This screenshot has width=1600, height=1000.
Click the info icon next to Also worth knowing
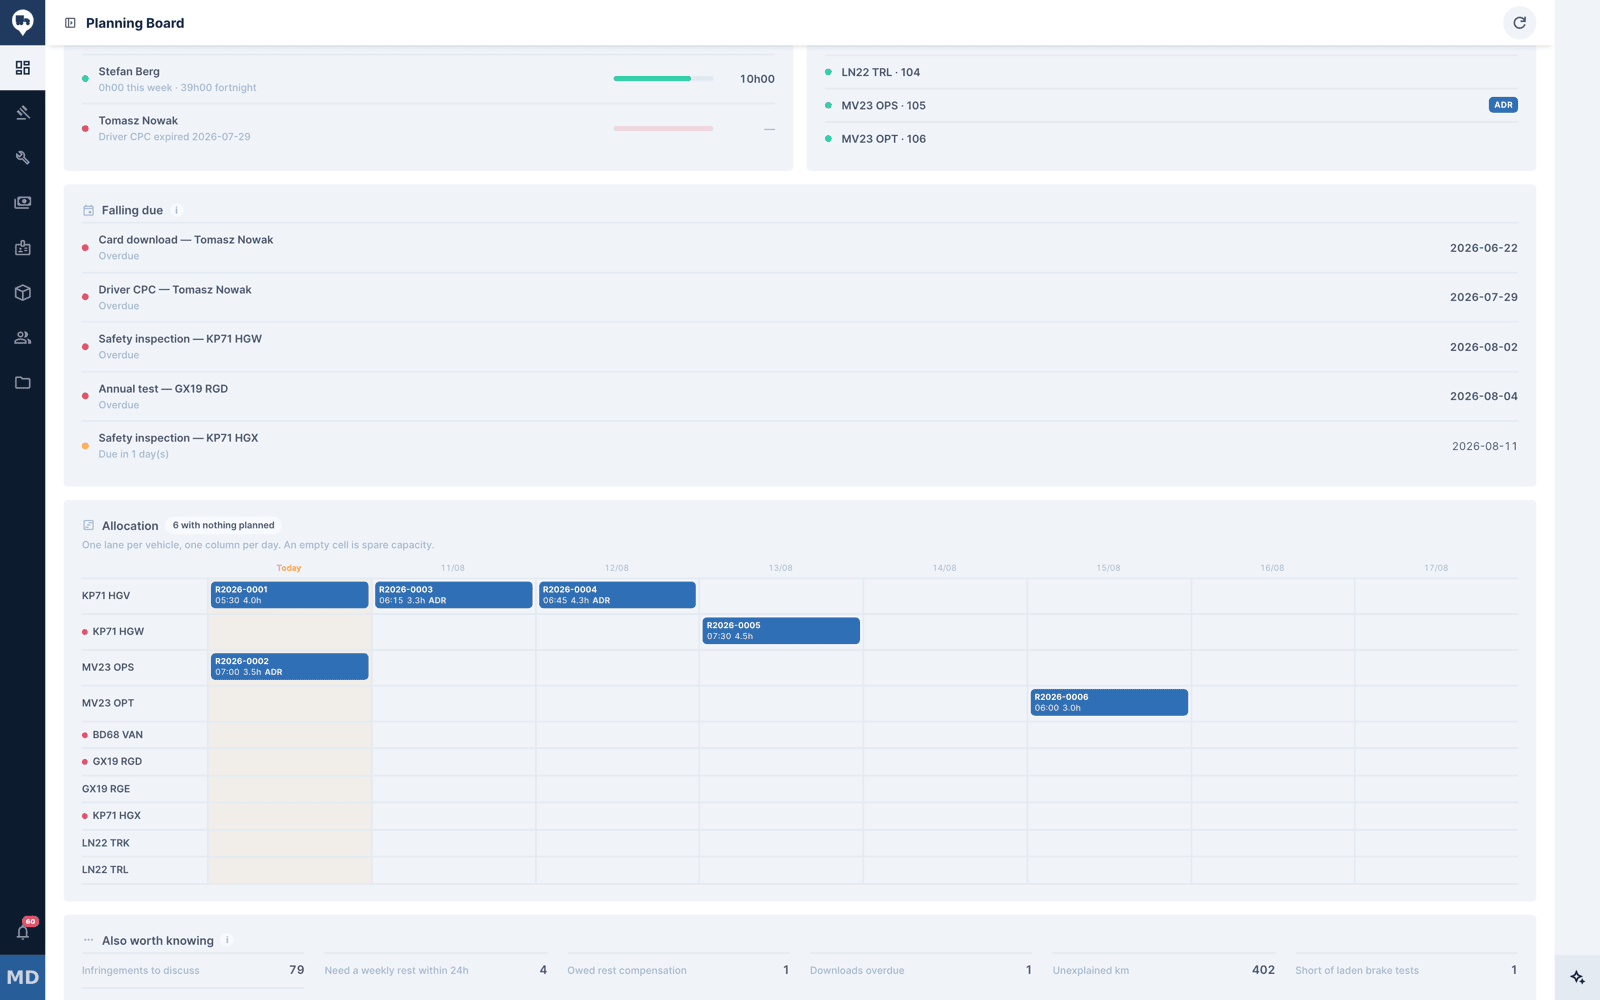227,940
